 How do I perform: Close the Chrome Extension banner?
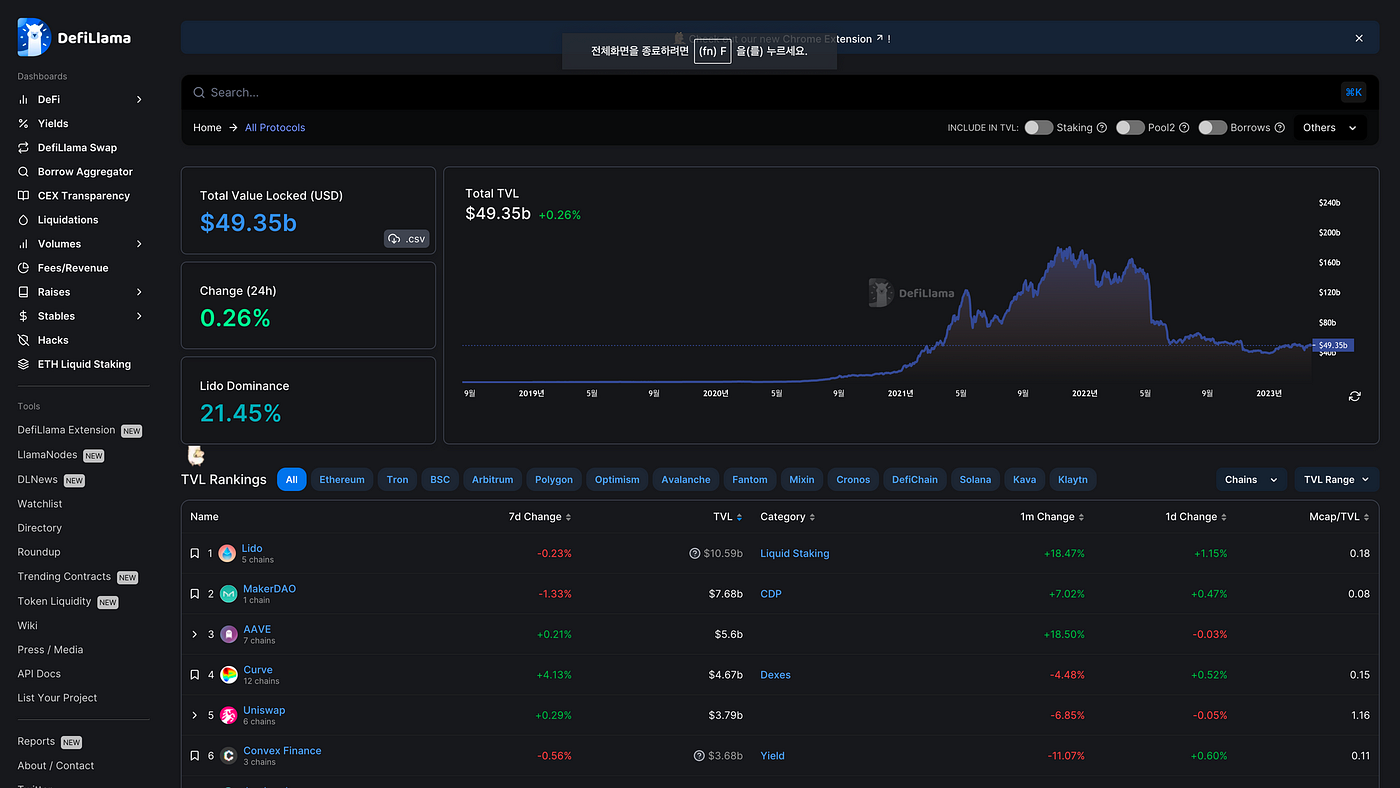click(x=1359, y=38)
